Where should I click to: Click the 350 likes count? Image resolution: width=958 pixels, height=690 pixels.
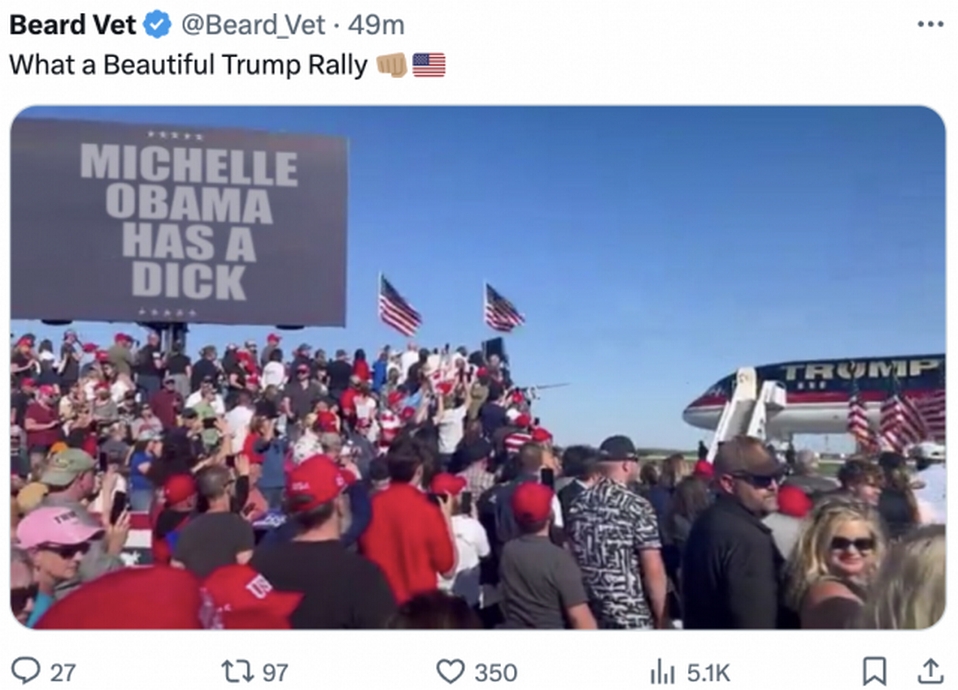[495, 673]
